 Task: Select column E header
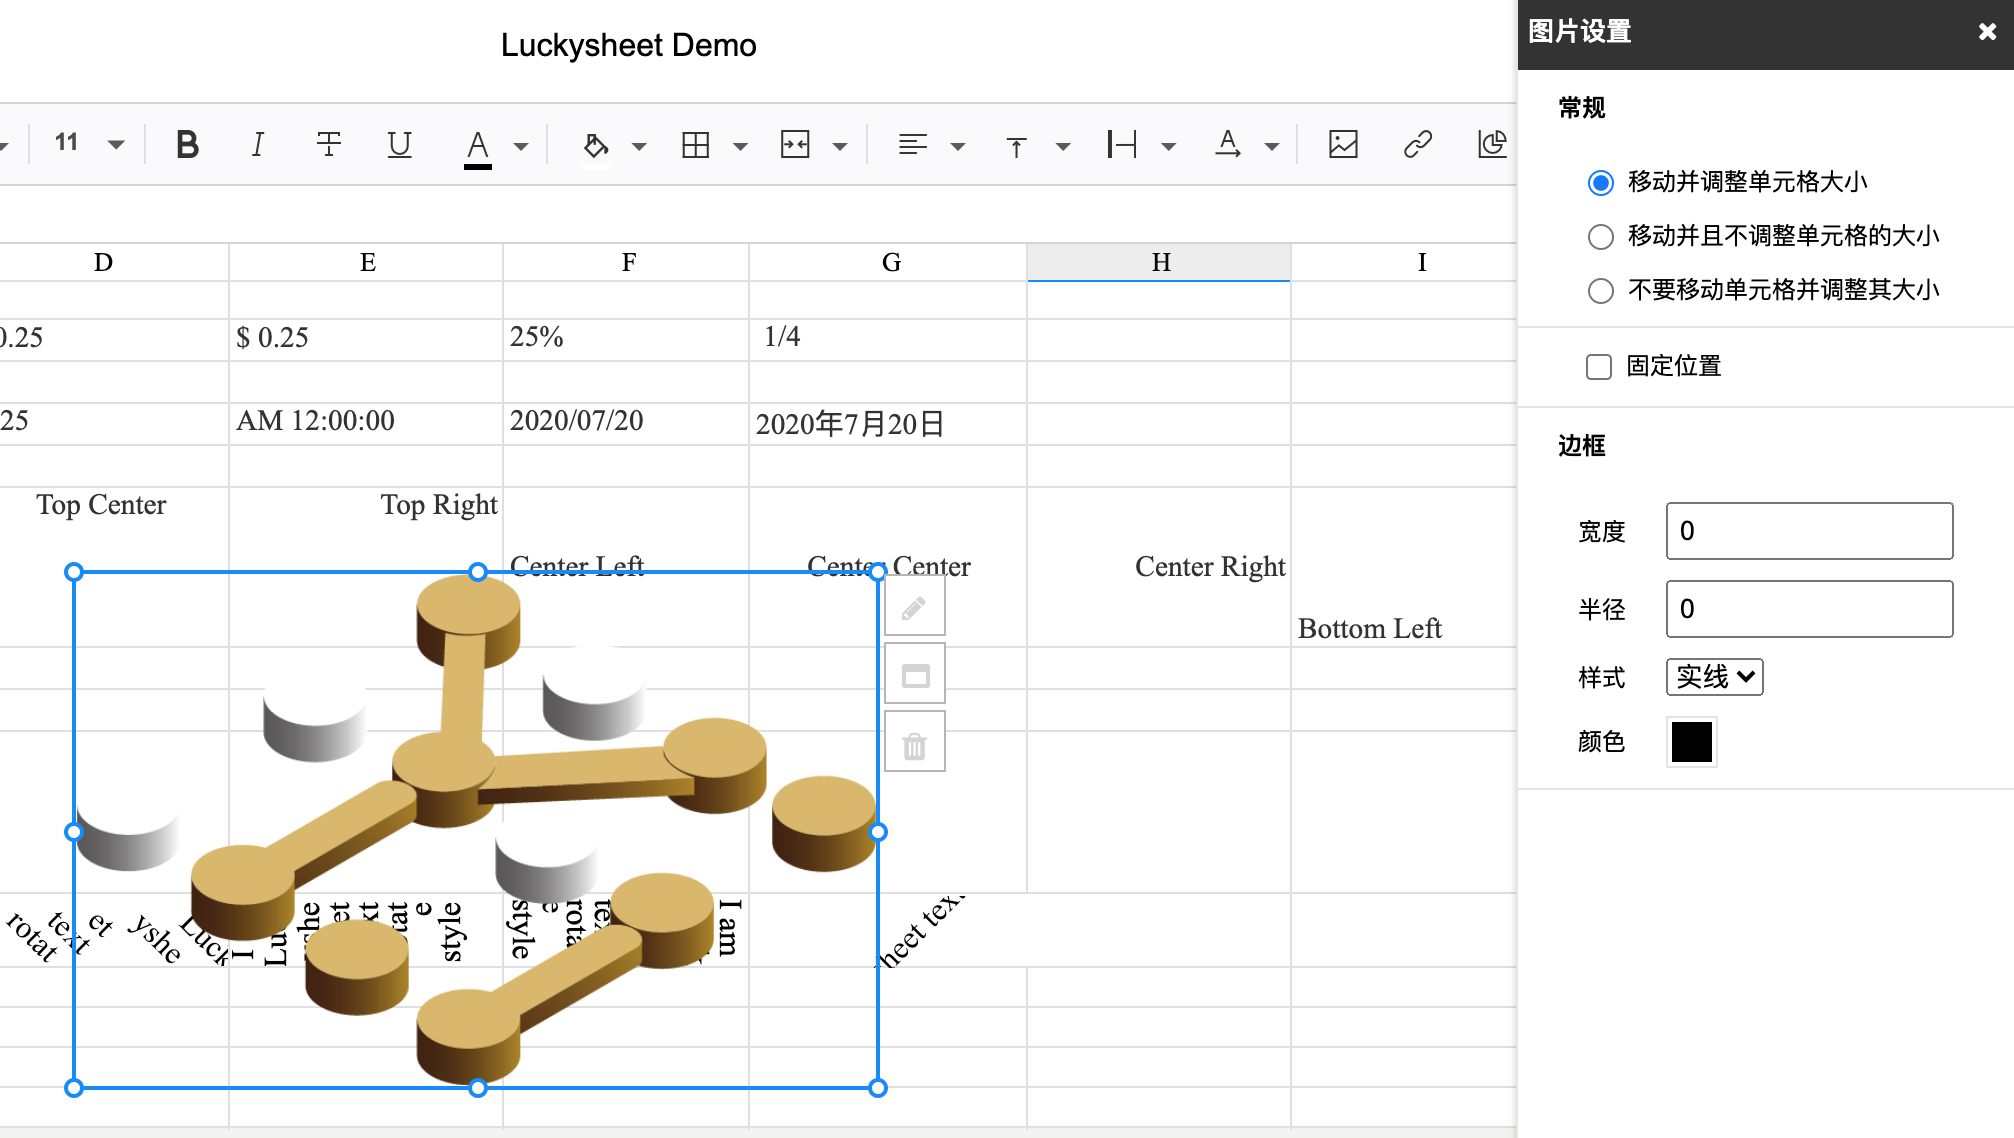click(367, 262)
